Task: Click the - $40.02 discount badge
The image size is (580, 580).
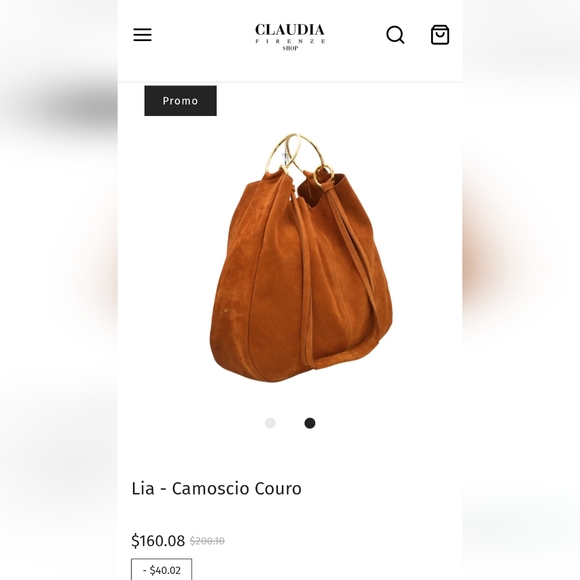Action: (162, 570)
